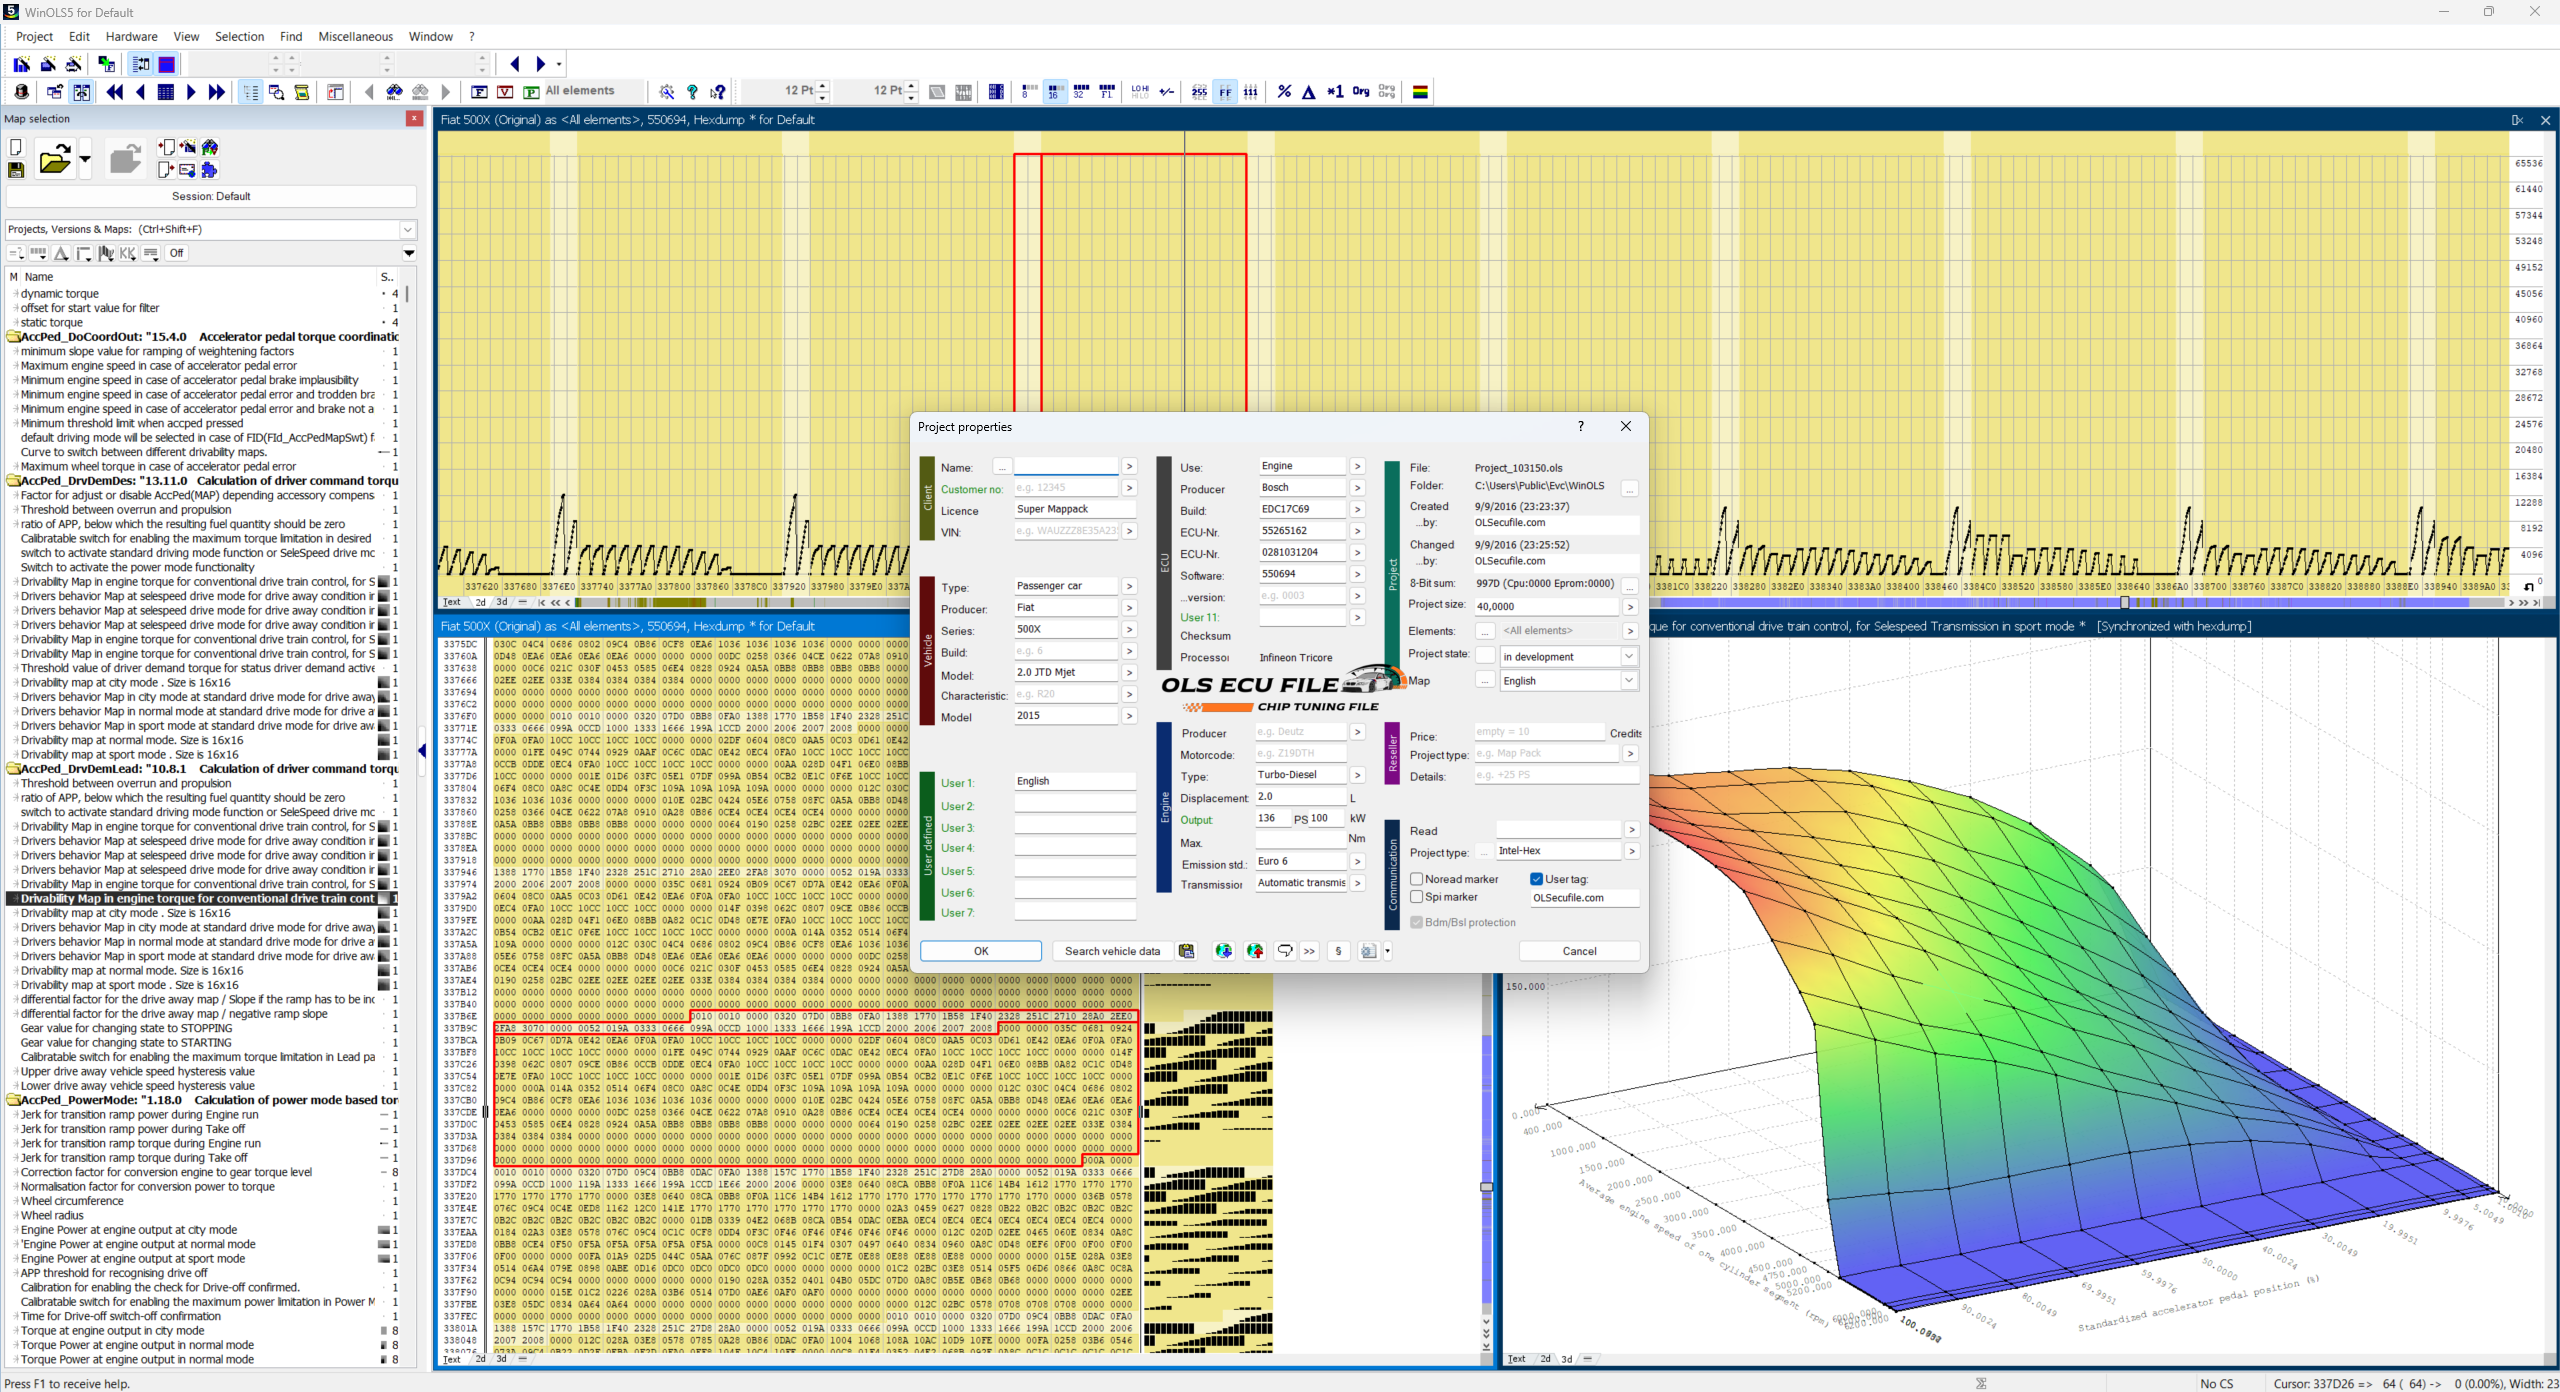Click the browse button next to Folder path

tap(1630, 488)
